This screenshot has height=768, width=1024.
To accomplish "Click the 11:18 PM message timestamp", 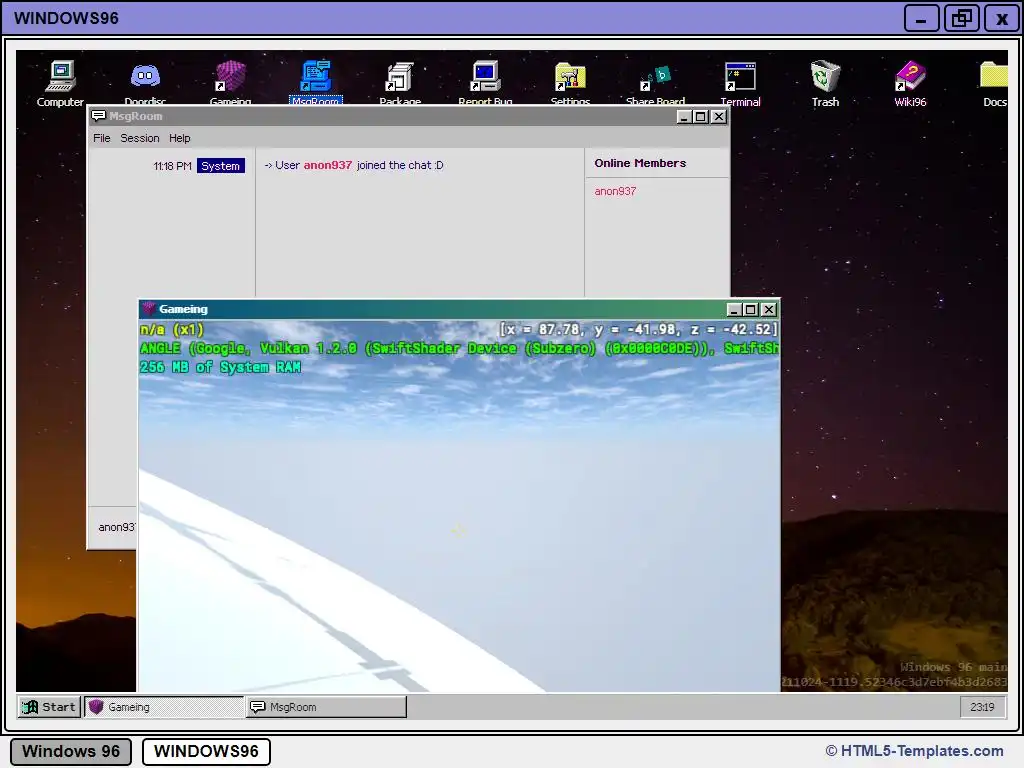I will coord(172,166).
